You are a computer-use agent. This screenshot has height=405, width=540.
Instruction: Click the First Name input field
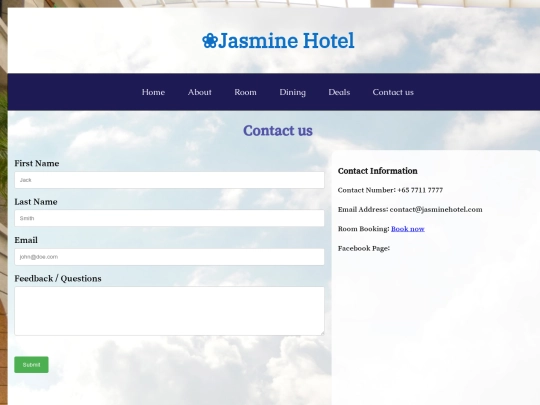(169, 180)
